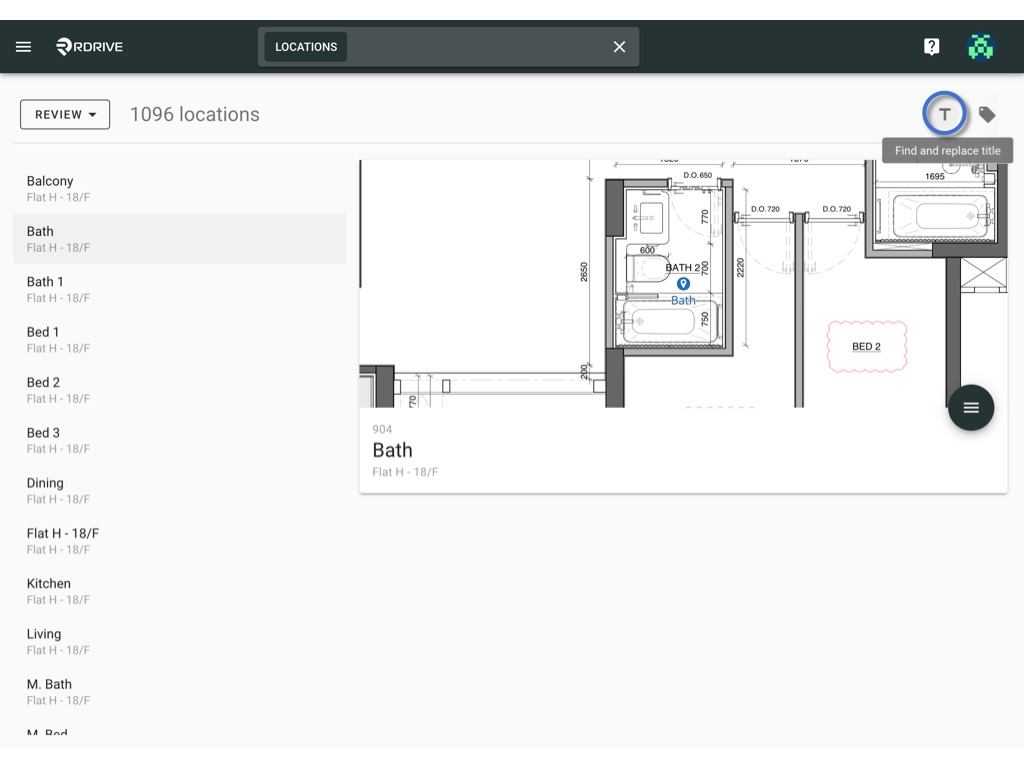
Task: Open the round floating menu button
Action: [971, 408]
